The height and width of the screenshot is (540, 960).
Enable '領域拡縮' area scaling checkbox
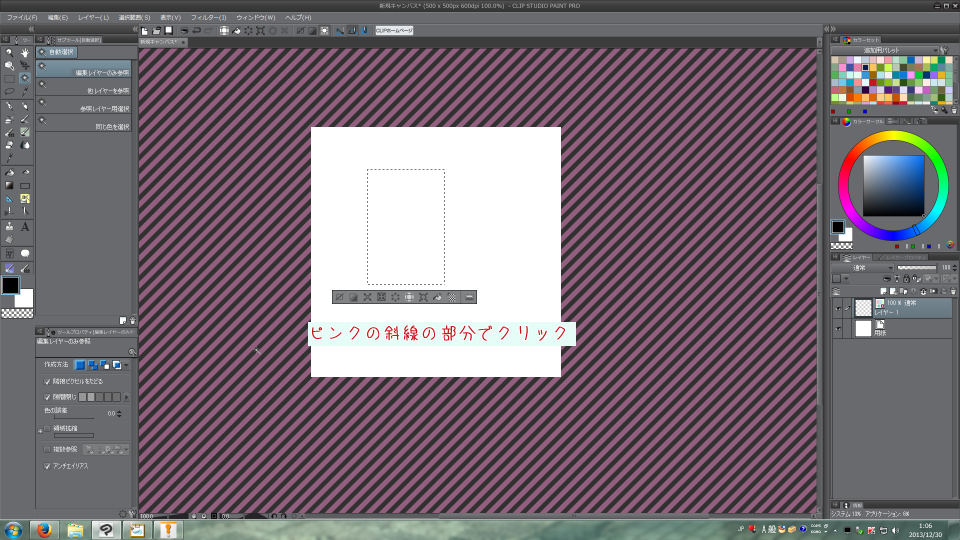click(47, 429)
